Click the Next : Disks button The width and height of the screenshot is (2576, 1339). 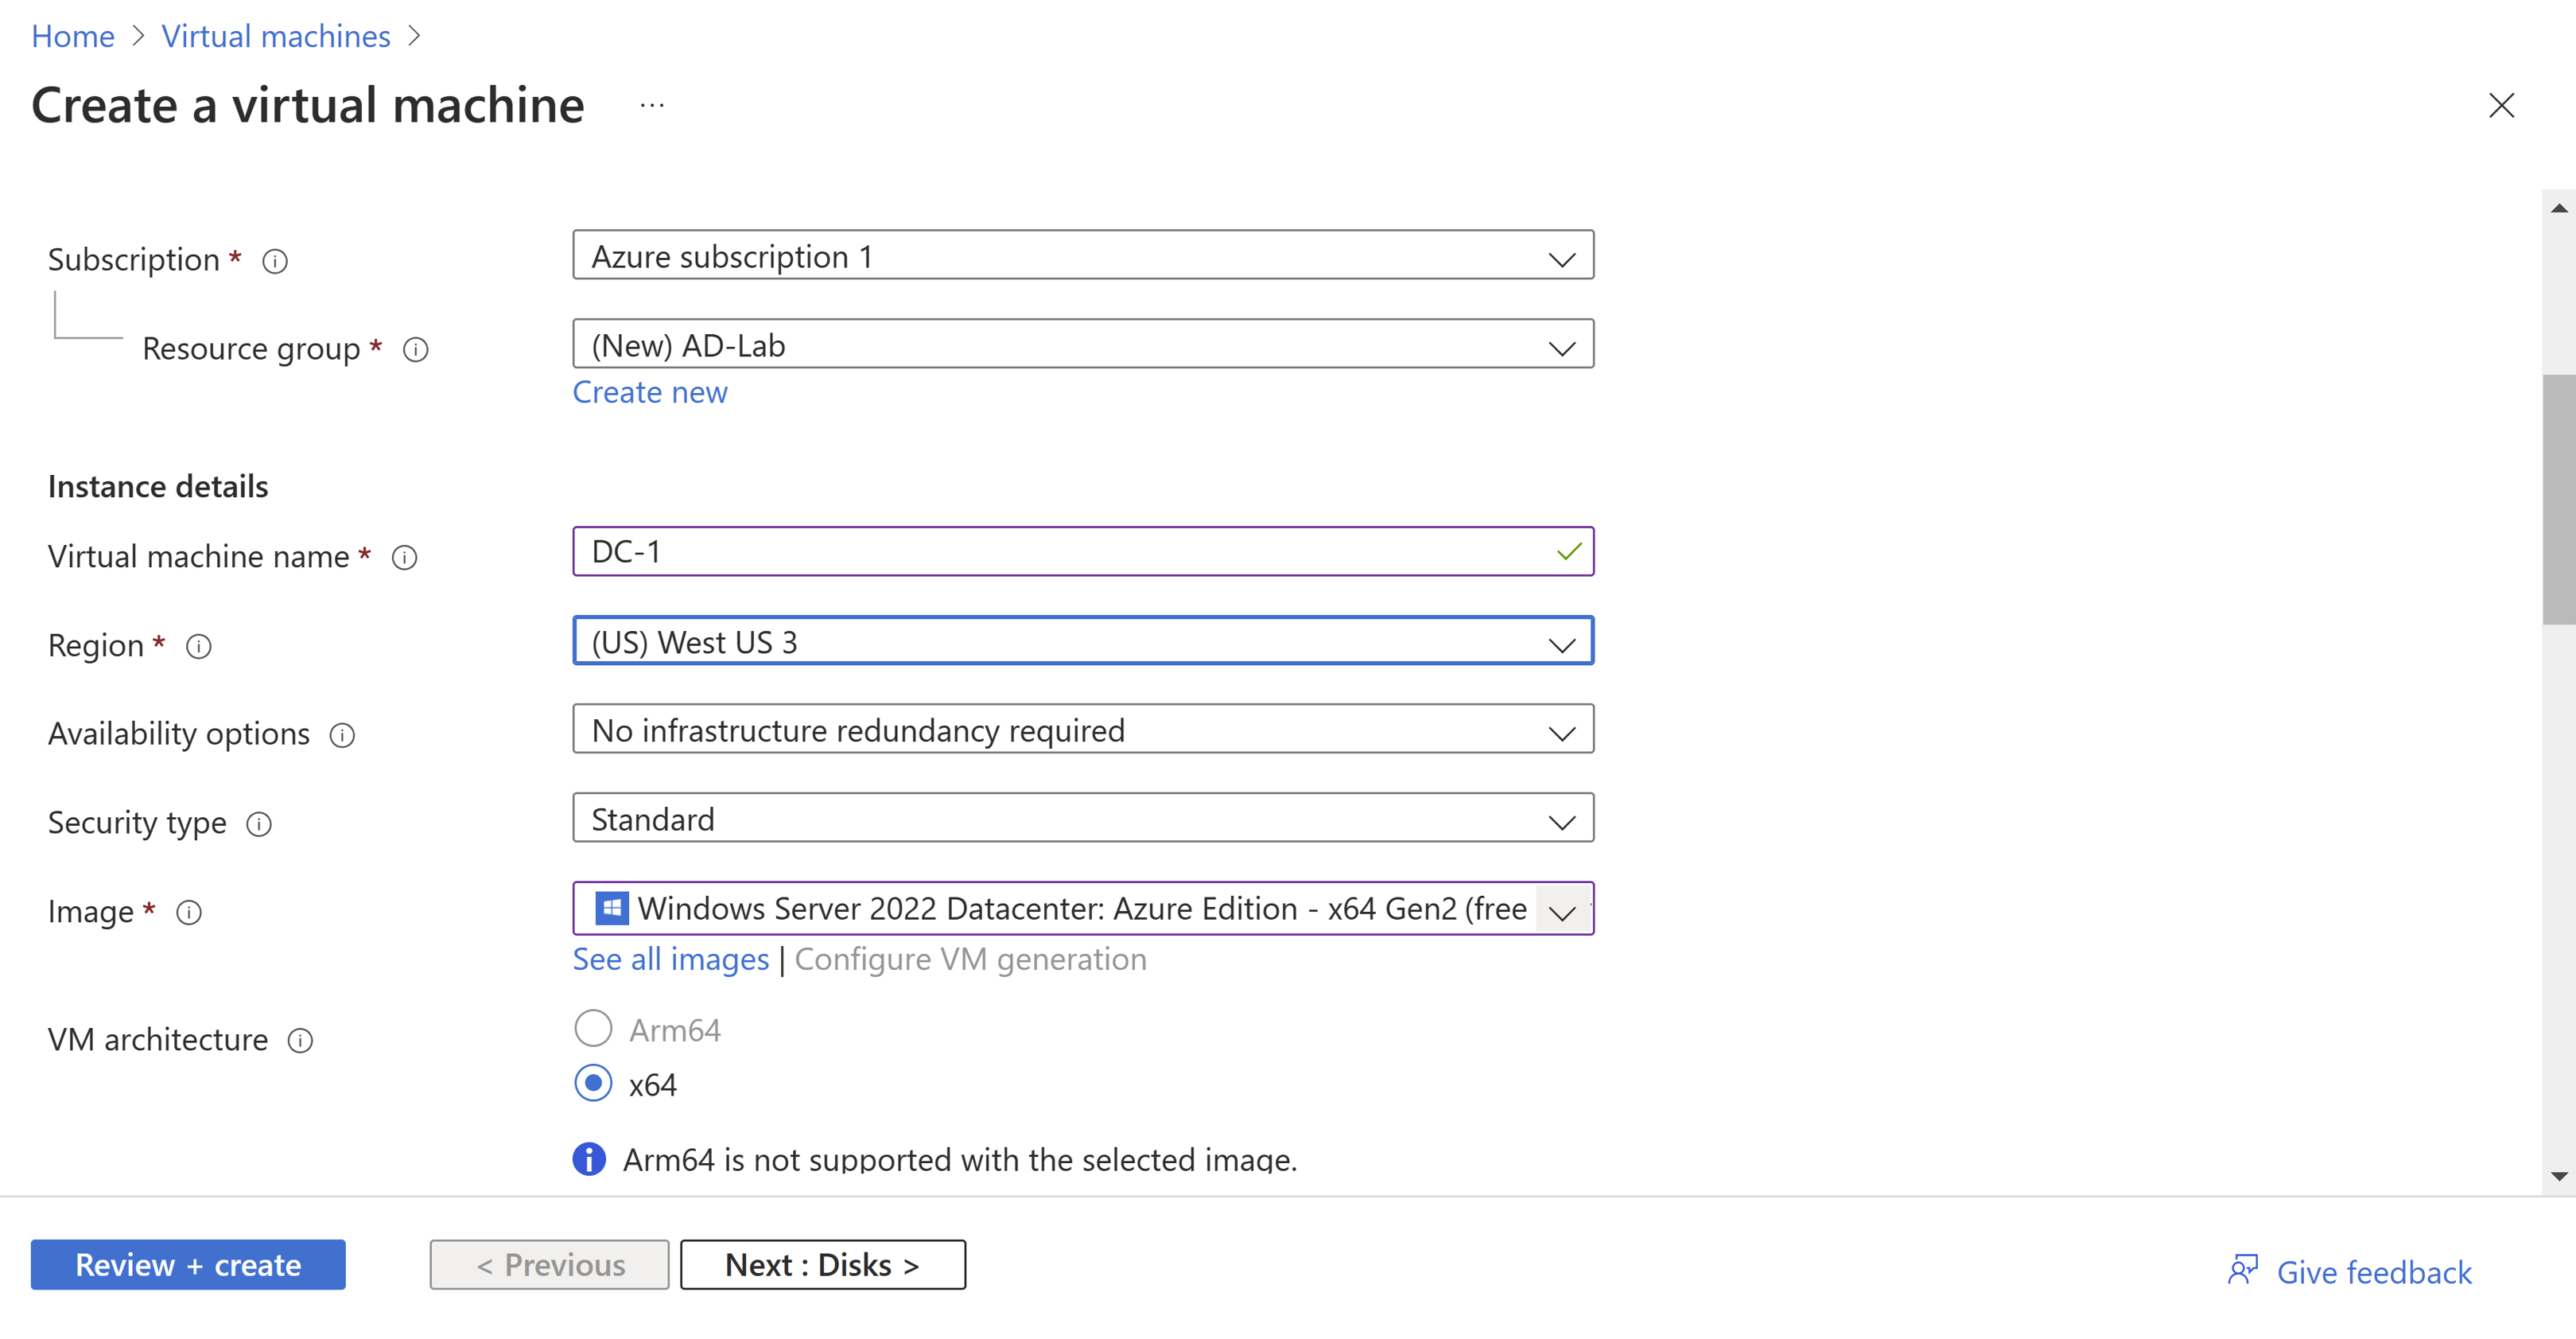tap(822, 1264)
